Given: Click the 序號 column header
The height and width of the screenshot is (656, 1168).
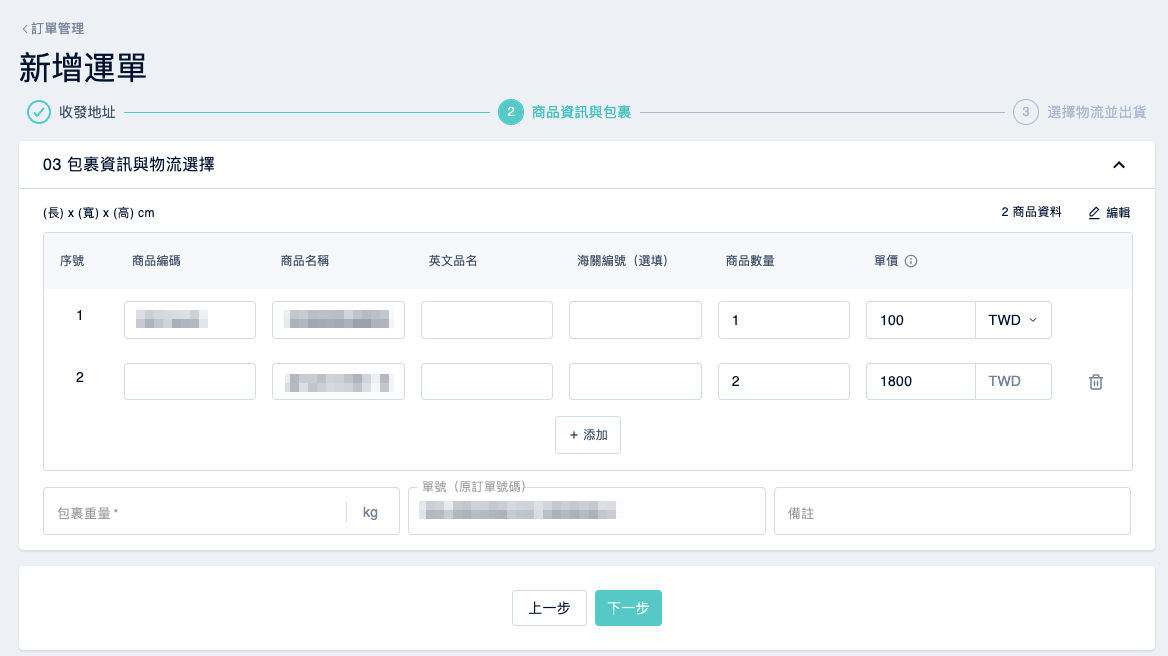Looking at the screenshot, I should click(x=72, y=261).
